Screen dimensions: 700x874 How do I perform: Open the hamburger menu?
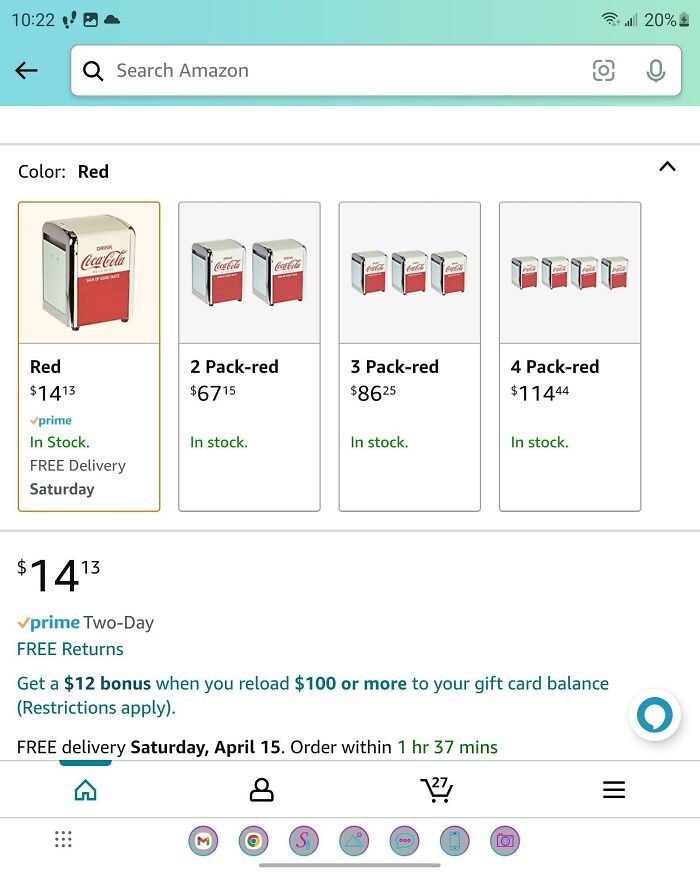(613, 790)
